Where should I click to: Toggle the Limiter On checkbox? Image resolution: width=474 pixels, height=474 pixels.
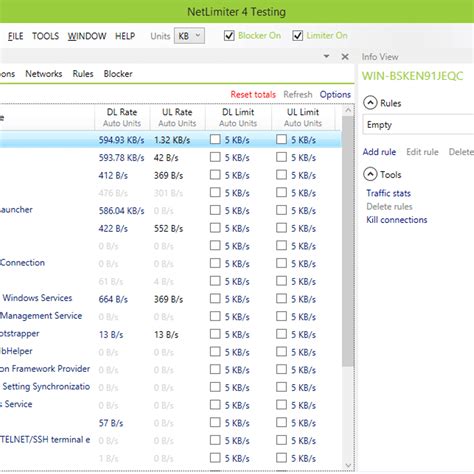pyautogui.click(x=297, y=35)
